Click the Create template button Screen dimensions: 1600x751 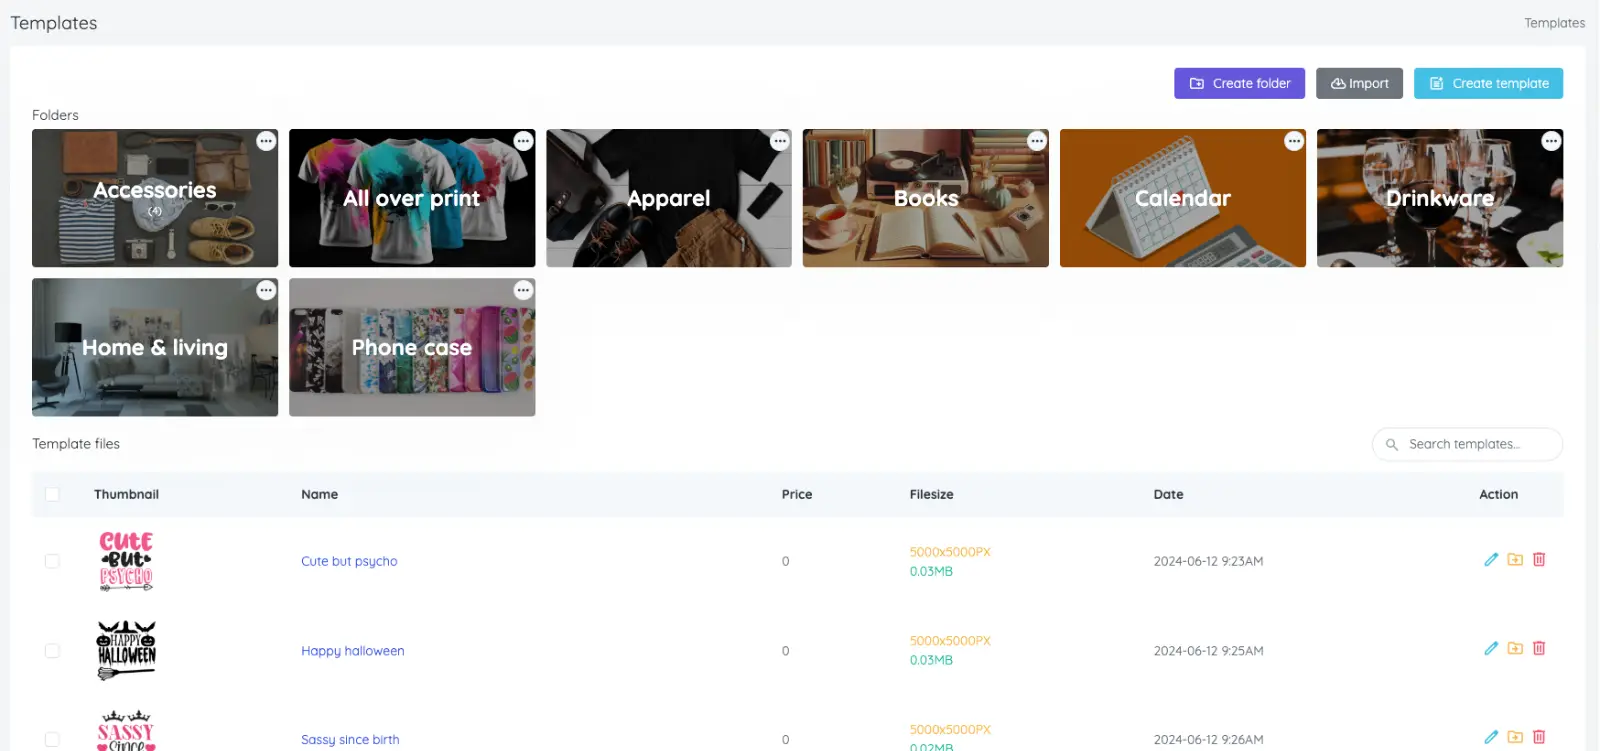click(x=1488, y=83)
